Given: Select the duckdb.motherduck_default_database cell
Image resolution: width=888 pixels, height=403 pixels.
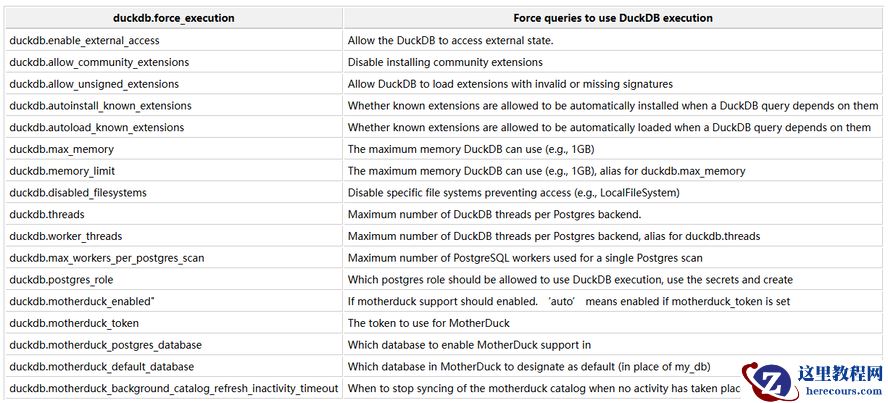Looking at the screenshot, I should tap(101, 366).
